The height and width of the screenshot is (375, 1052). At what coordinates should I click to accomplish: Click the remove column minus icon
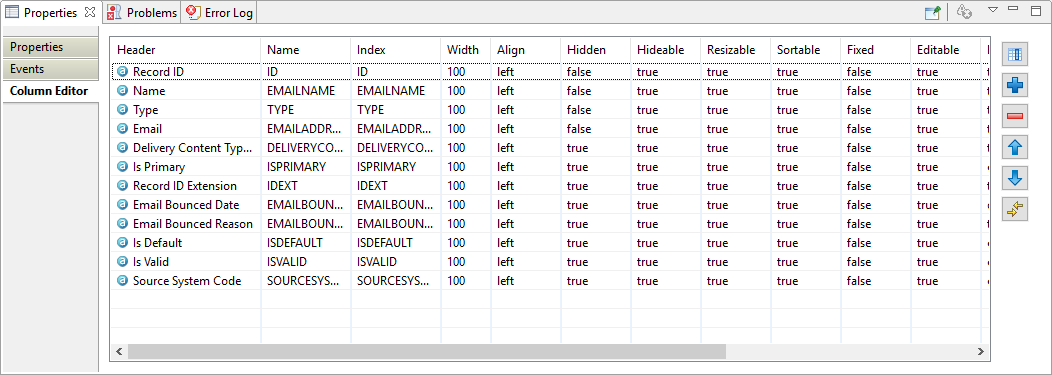point(1014,117)
